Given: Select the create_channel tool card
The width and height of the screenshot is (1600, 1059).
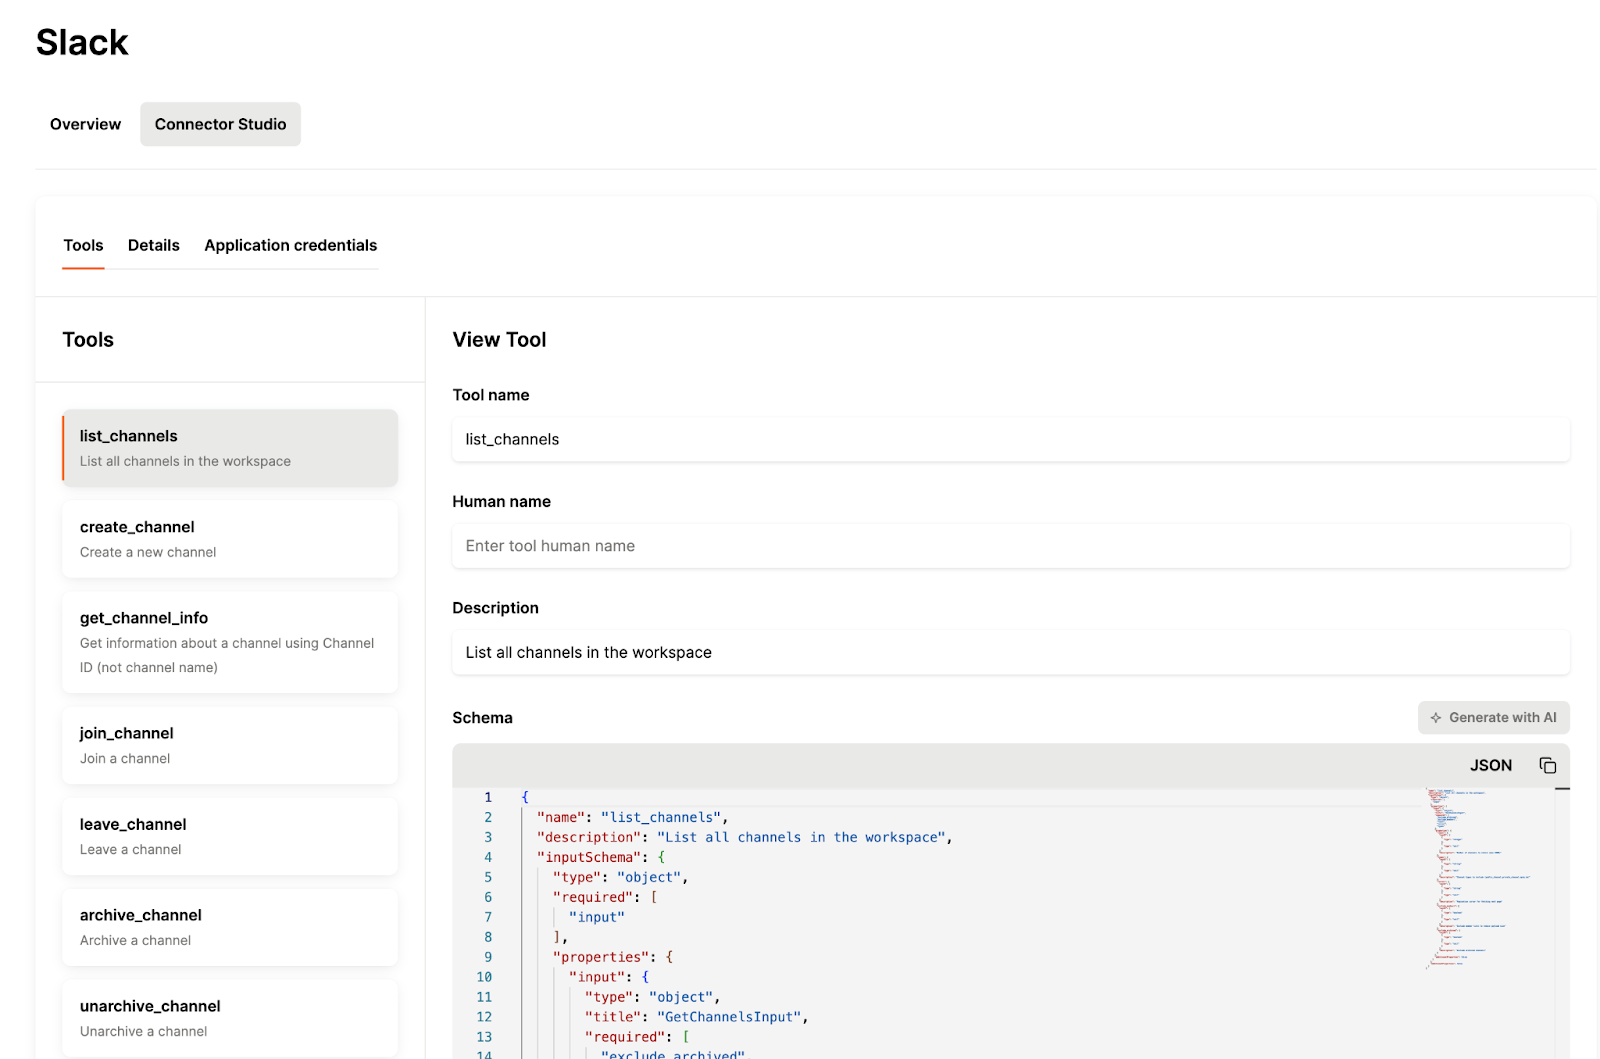Looking at the screenshot, I should point(230,539).
